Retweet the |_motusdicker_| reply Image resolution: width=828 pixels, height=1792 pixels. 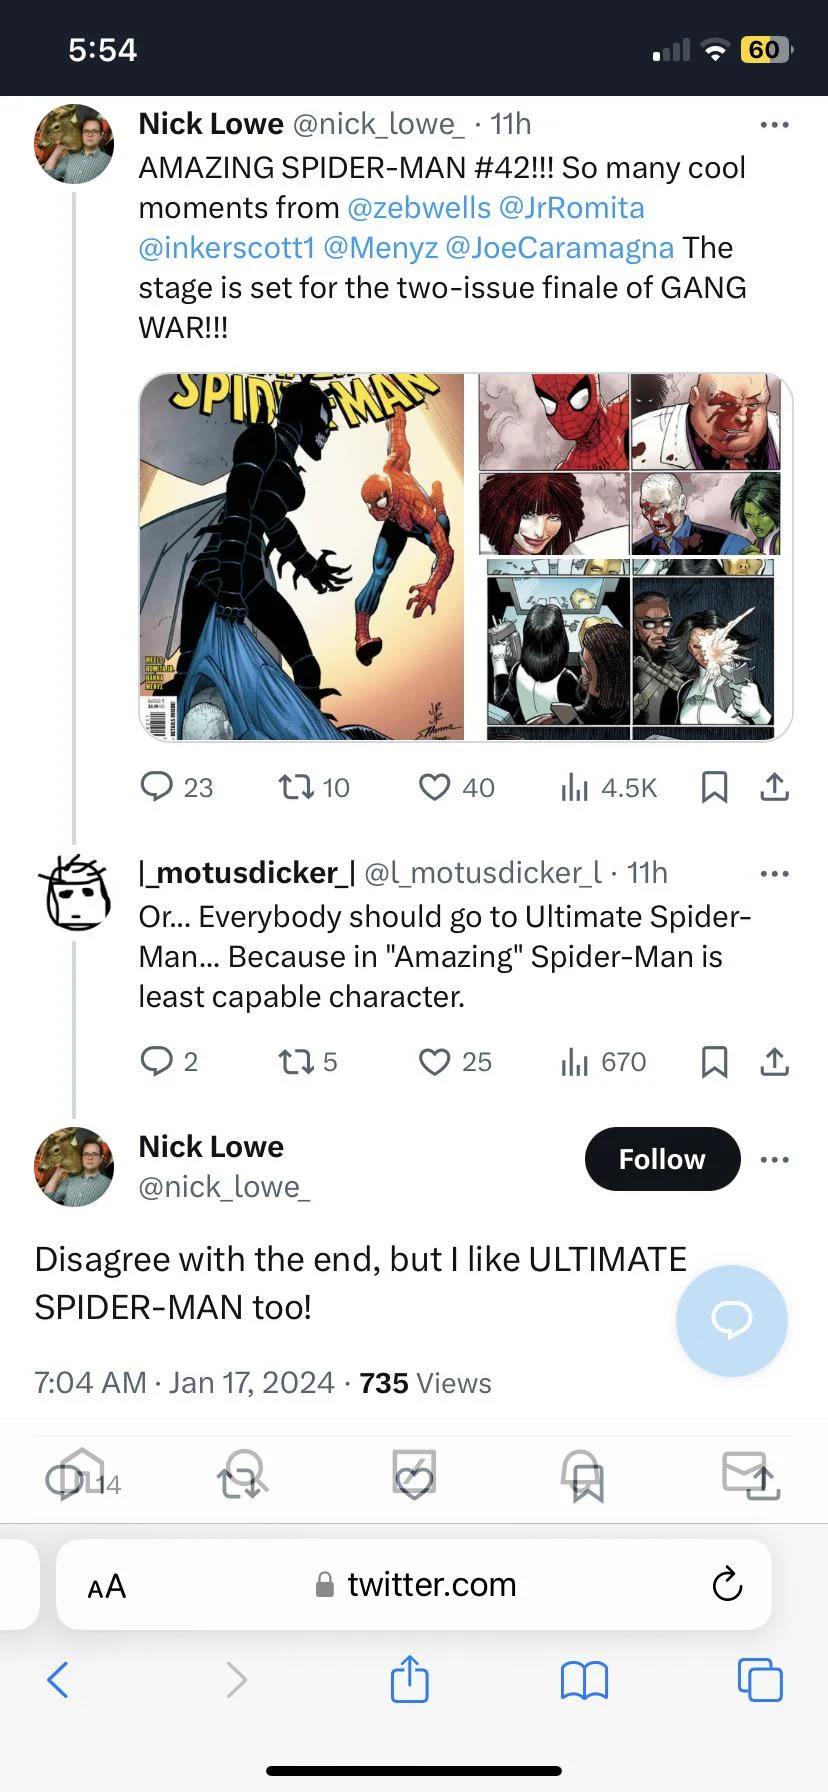(295, 1062)
